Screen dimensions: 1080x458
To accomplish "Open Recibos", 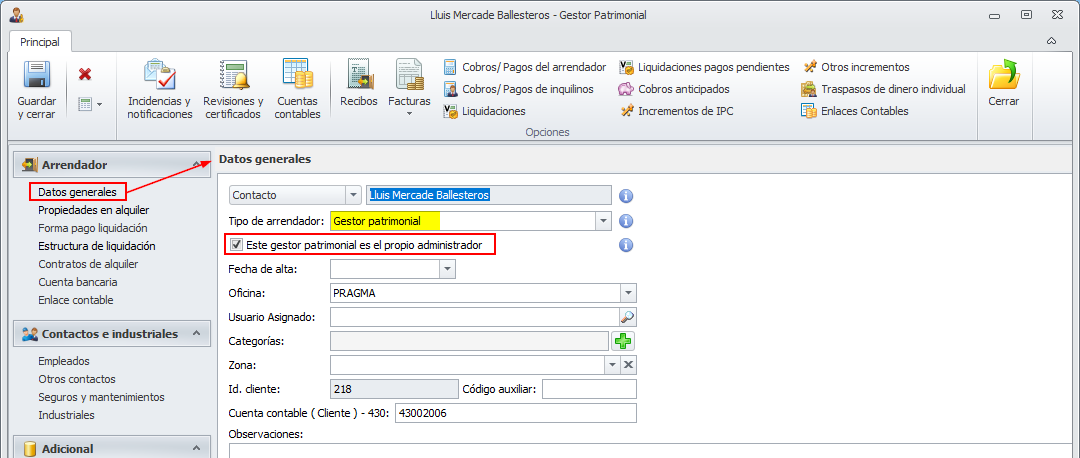I will (x=359, y=84).
